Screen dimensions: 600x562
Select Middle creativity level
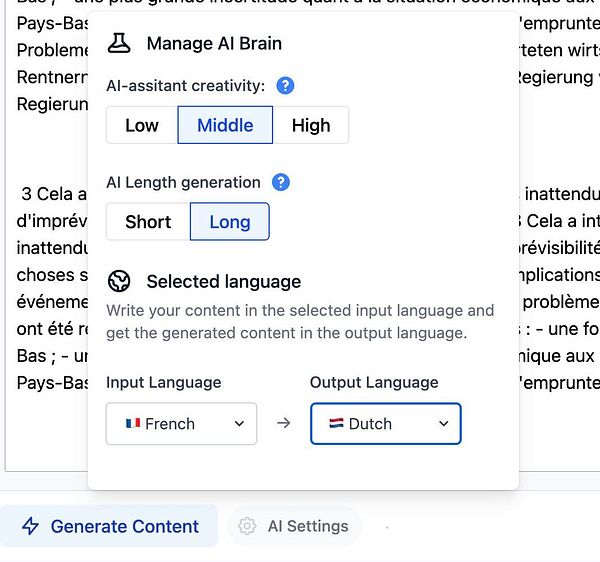click(225, 125)
